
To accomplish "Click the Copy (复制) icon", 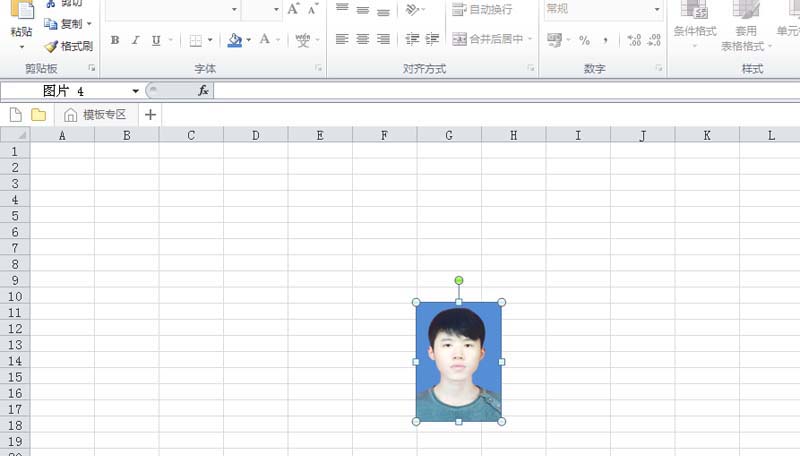I will 51,23.
